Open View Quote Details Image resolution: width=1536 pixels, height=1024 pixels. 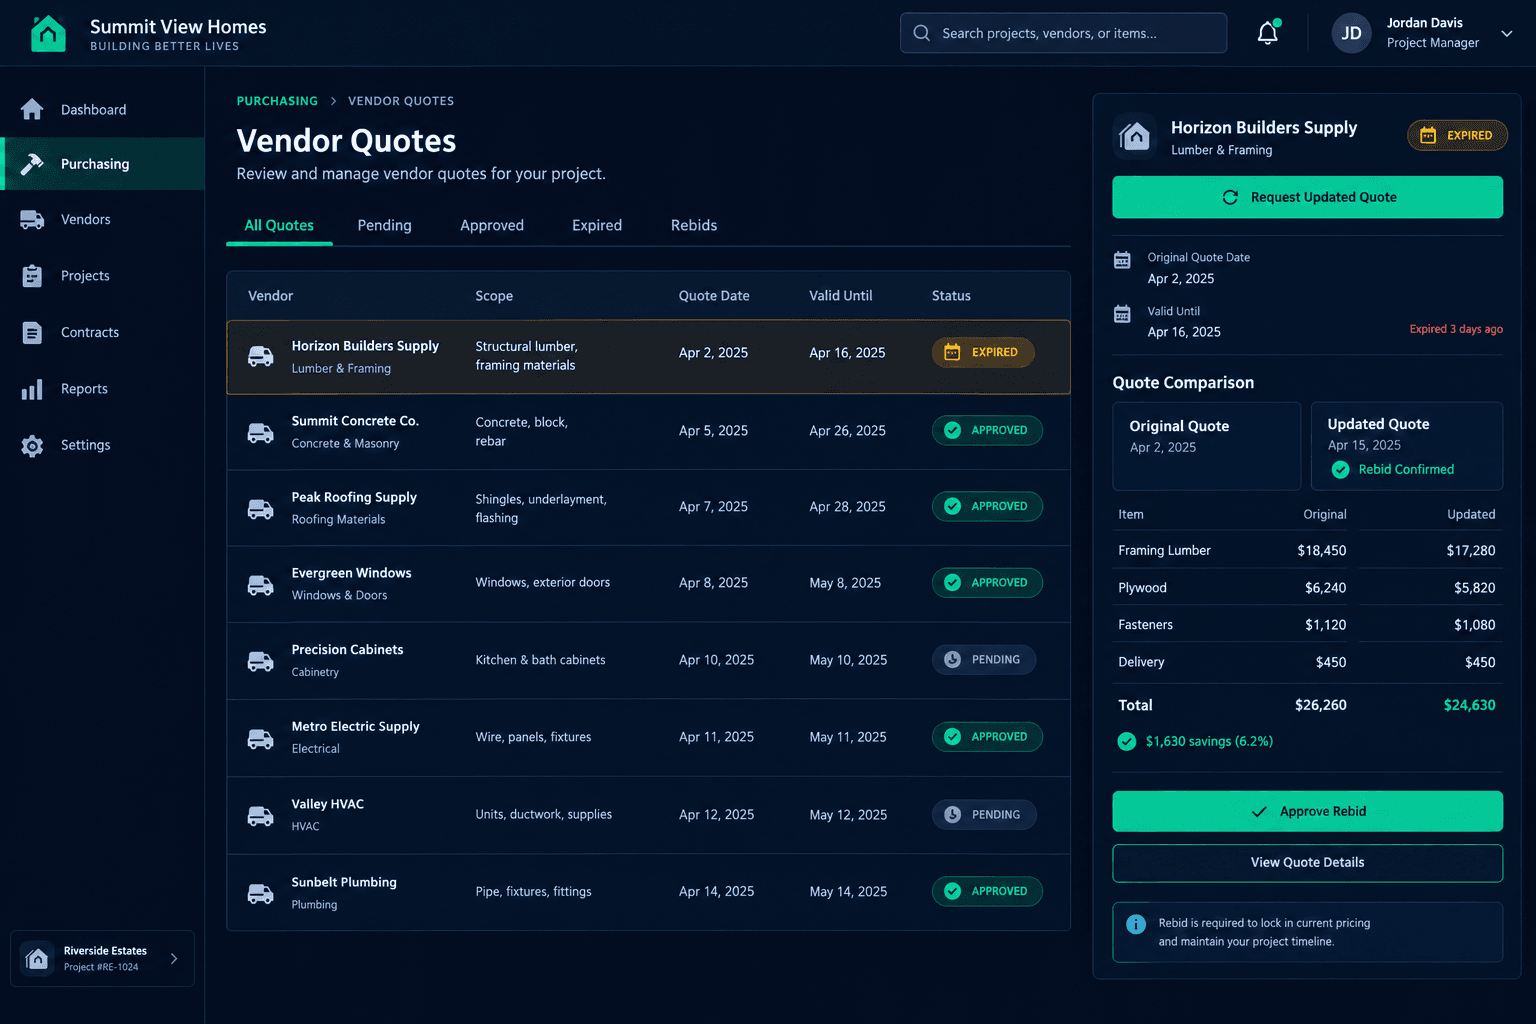click(1307, 863)
